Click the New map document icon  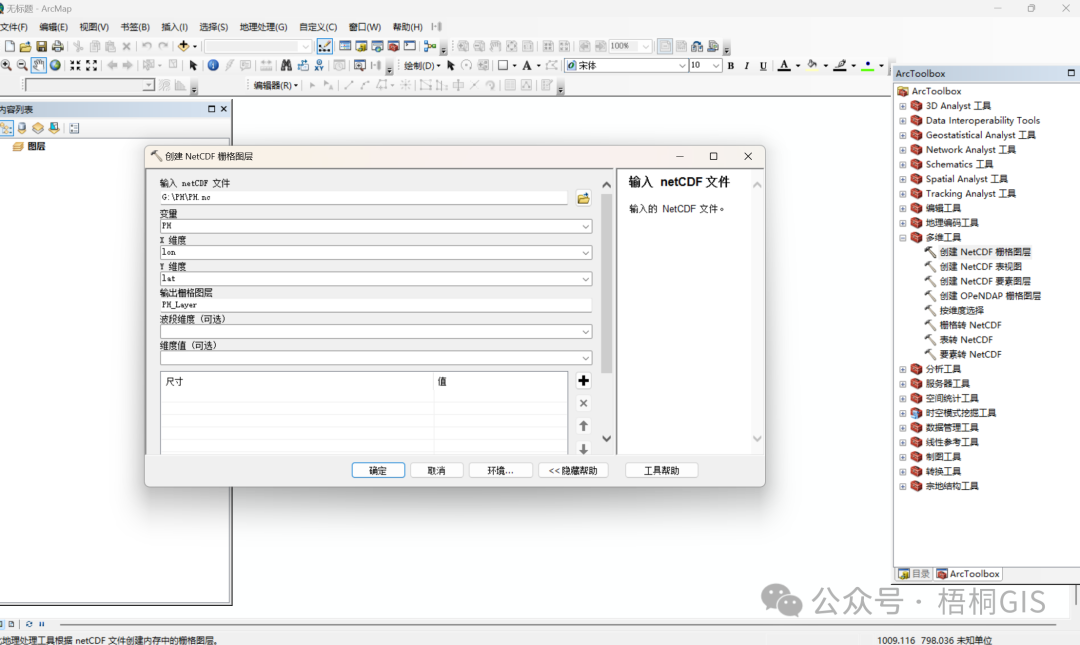pyautogui.click(x=10, y=46)
